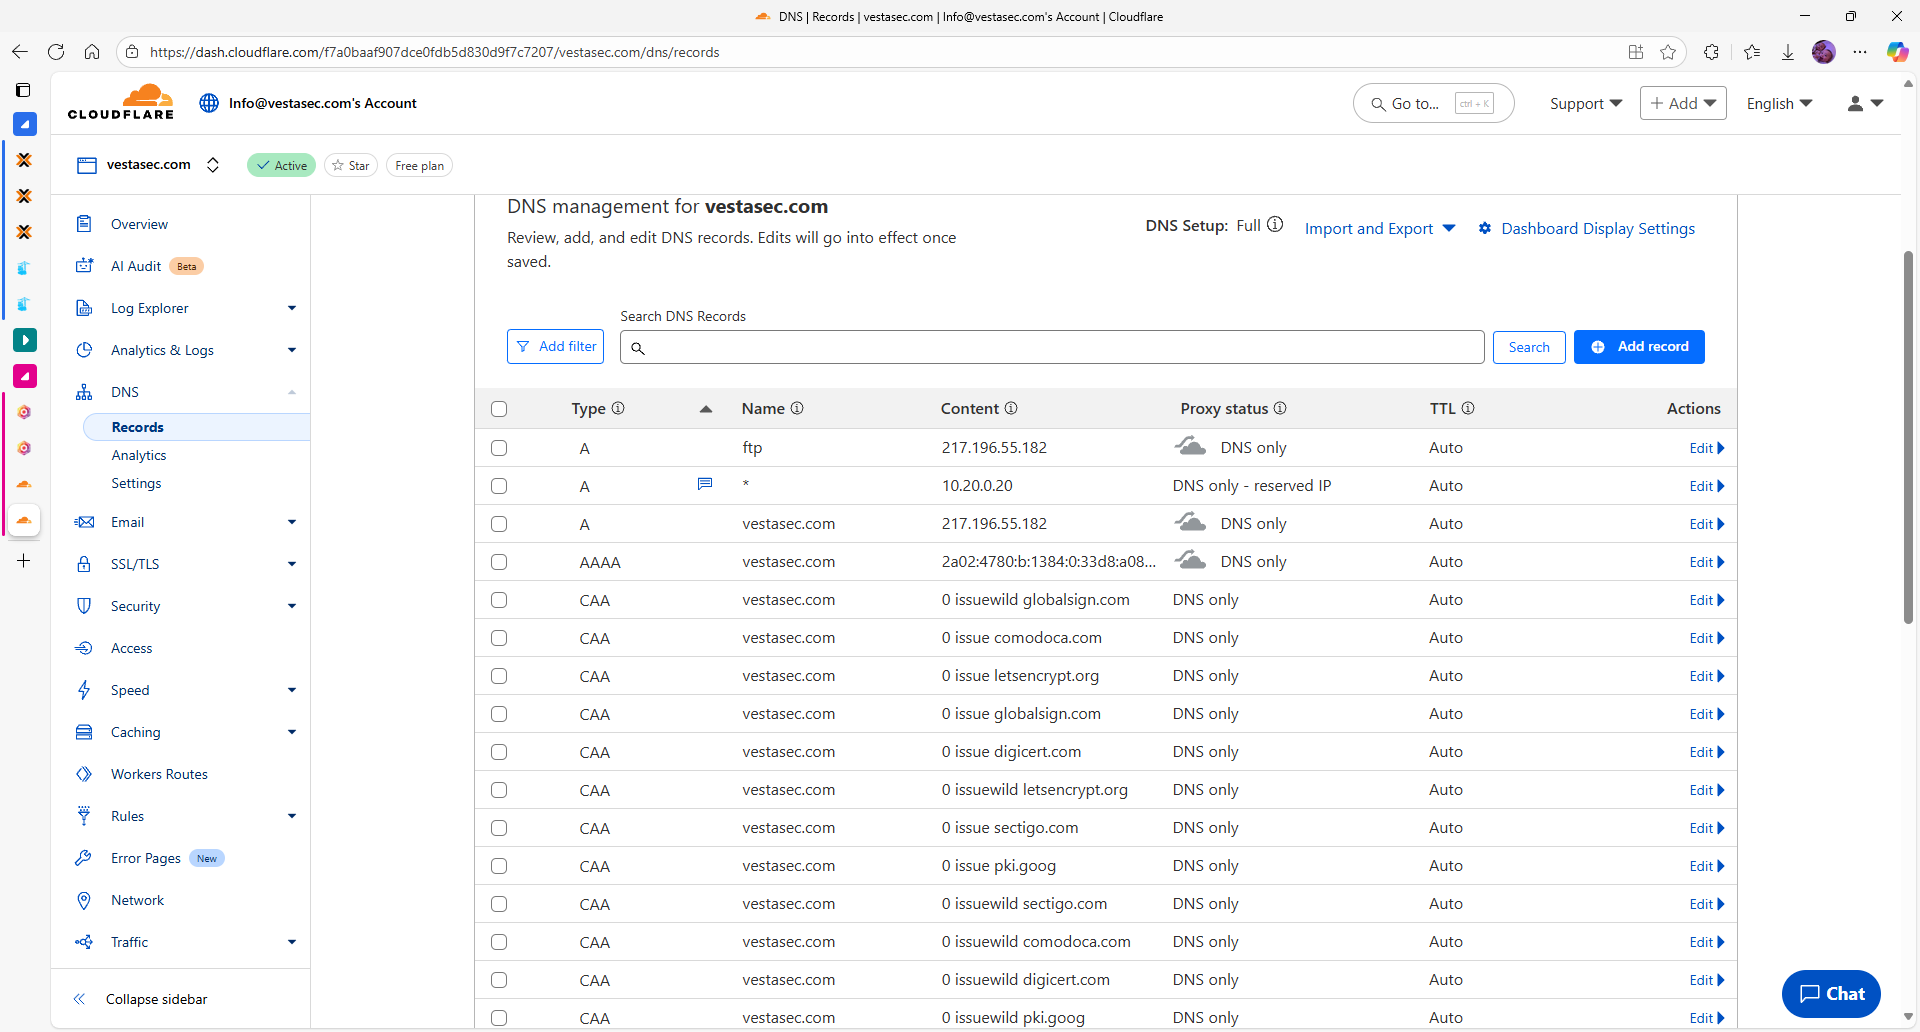1920x1032 pixels.
Task: Check the wildcard 10.20.0.20 record checkbox
Action: pyautogui.click(x=499, y=486)
